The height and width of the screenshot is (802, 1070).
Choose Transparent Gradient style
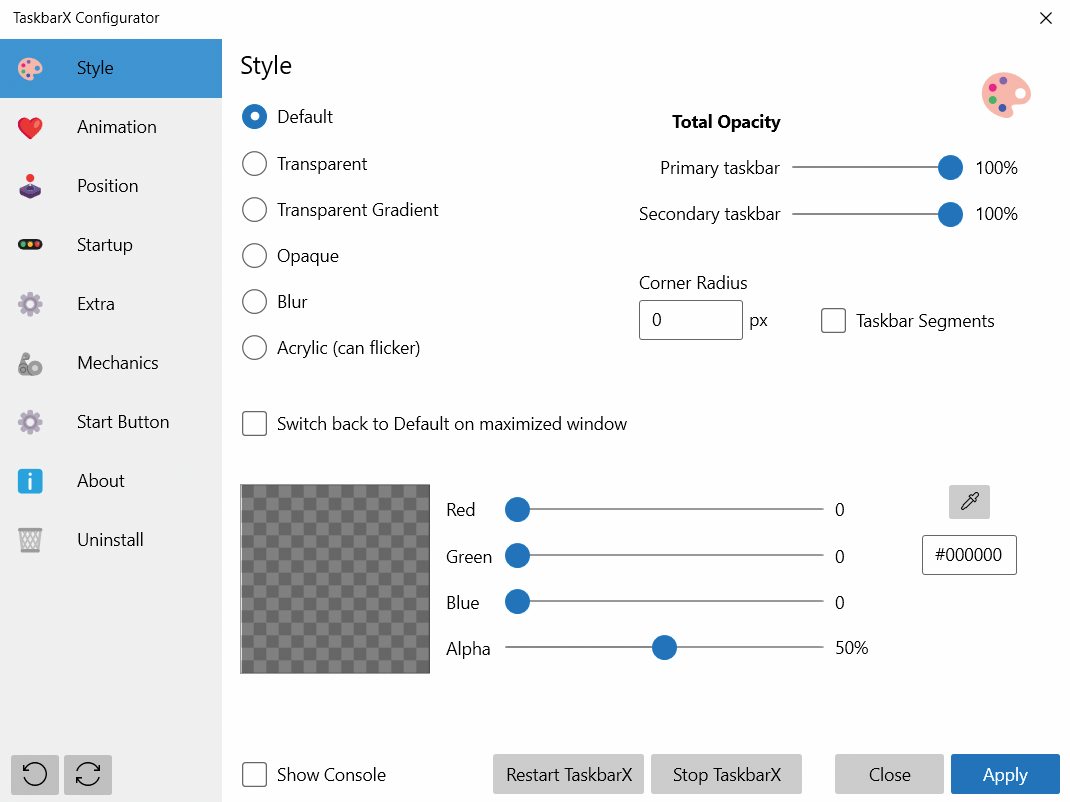(255, 210)
